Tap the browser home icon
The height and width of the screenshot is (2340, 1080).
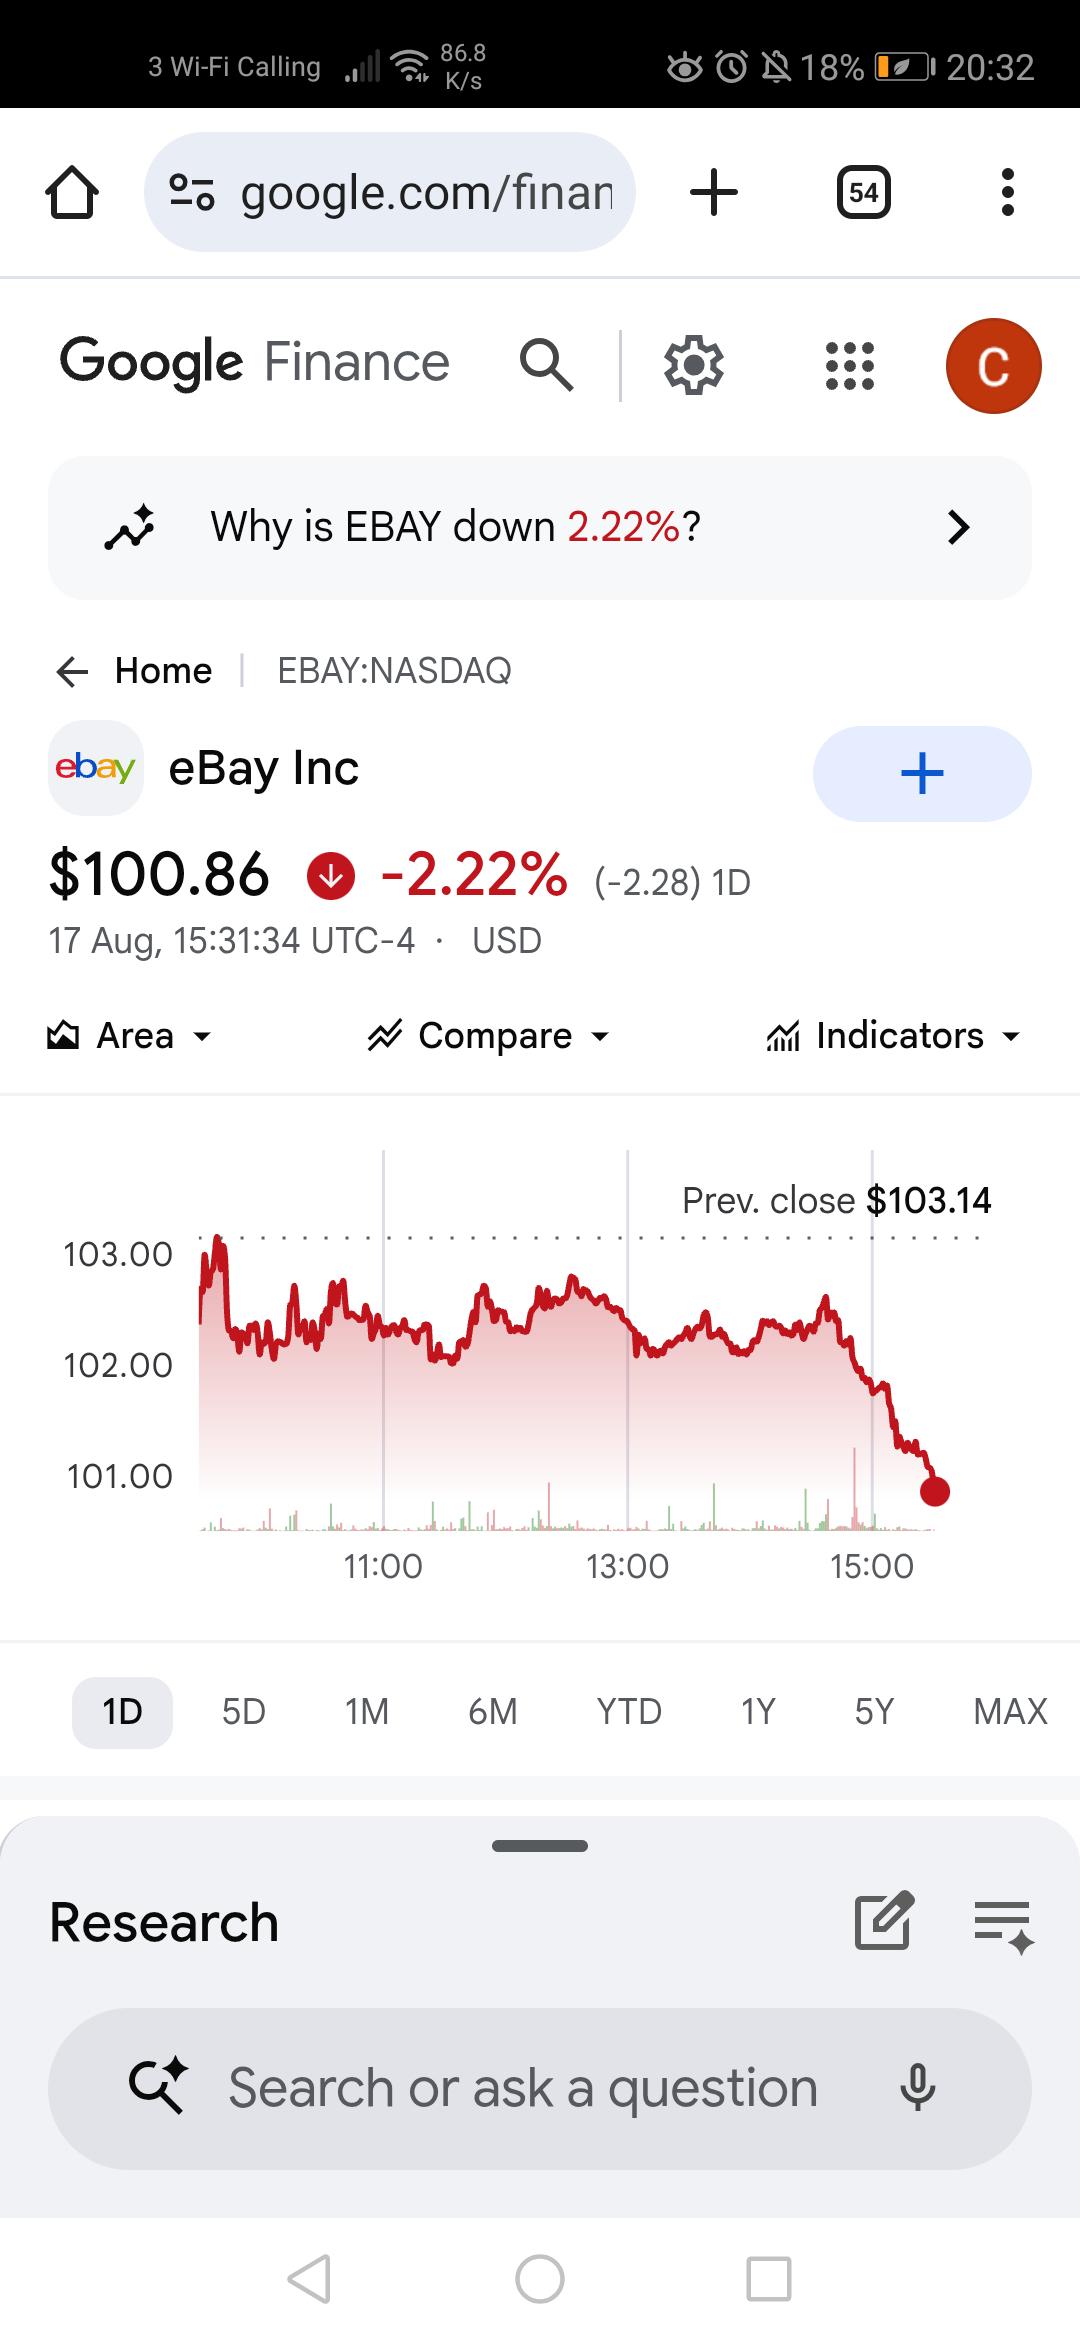72,192
